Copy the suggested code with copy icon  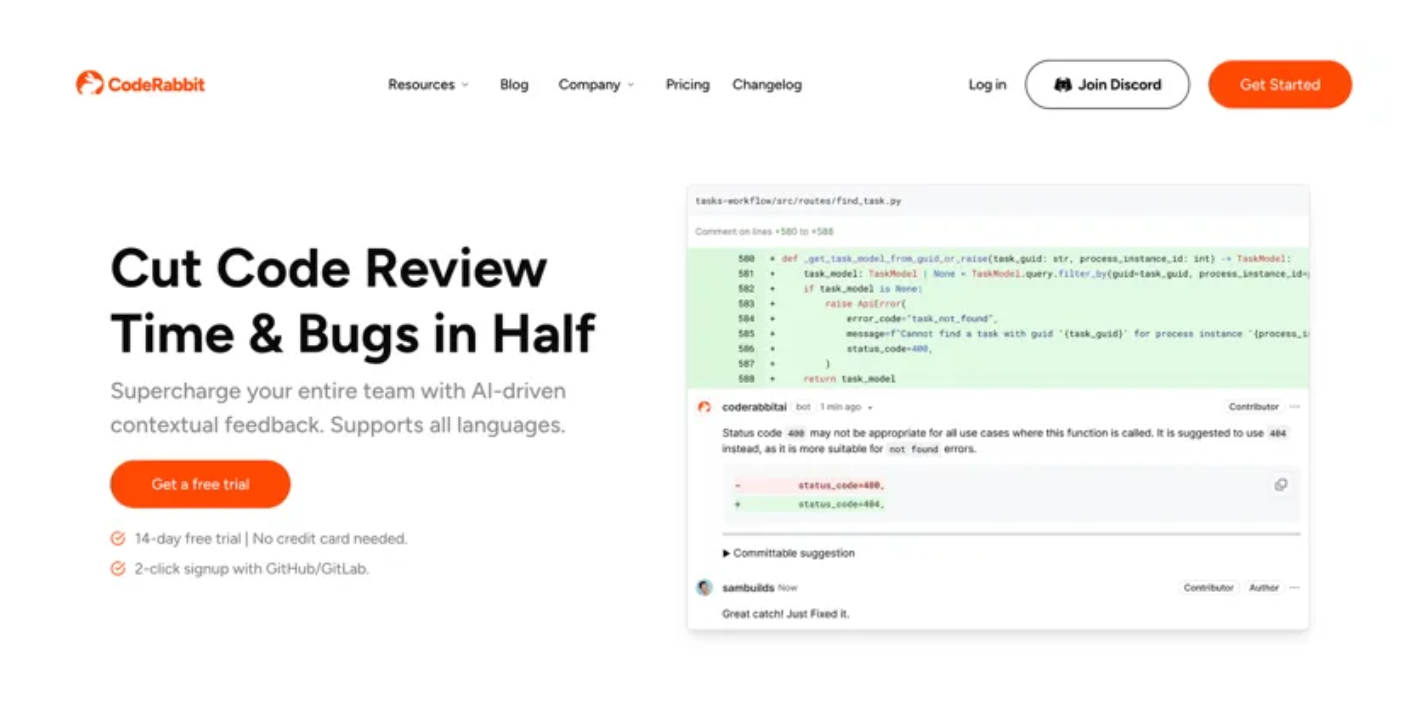pyautogui.click(x=1281, y=485)
